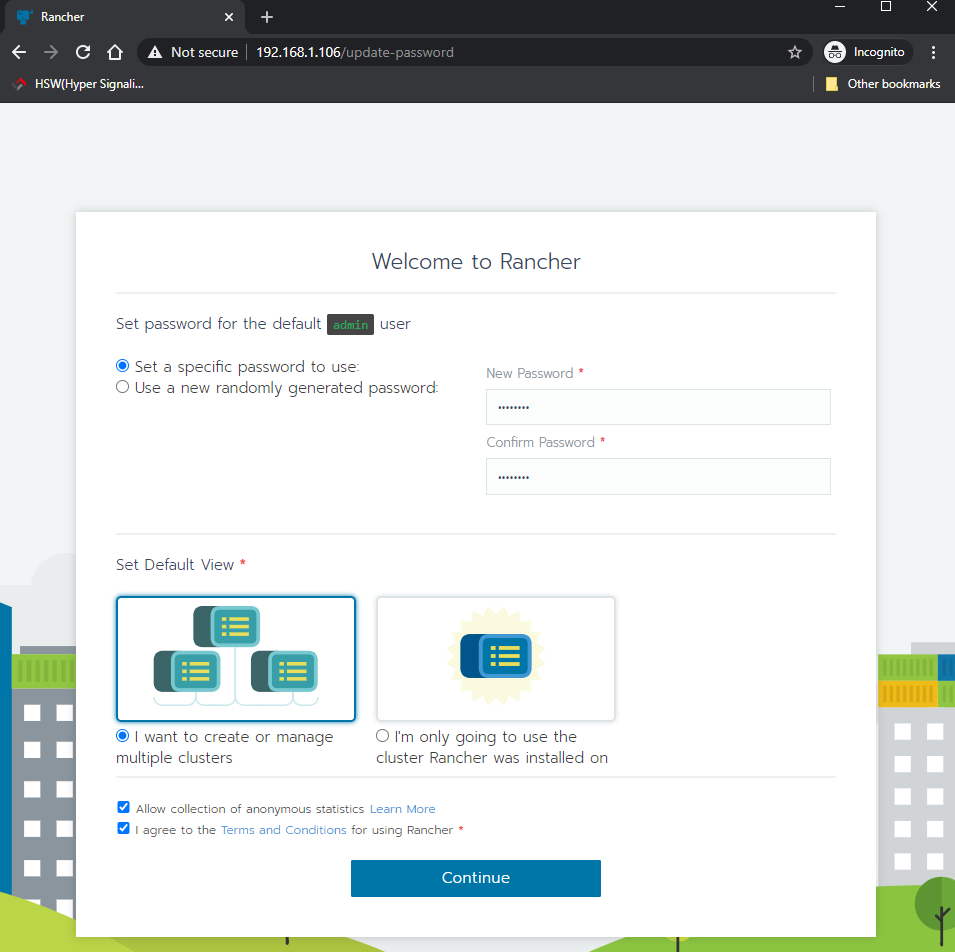This screenshot has height=952, width=955.
Task: Select the Rancher browser tab
Action: (x=125, y=17)
